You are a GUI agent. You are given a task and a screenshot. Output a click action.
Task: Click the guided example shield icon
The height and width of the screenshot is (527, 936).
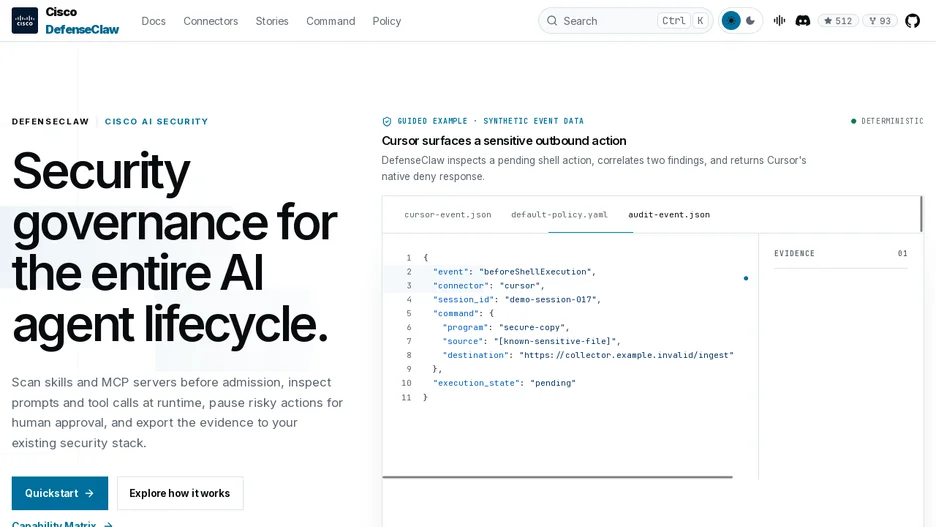(387, 121)
